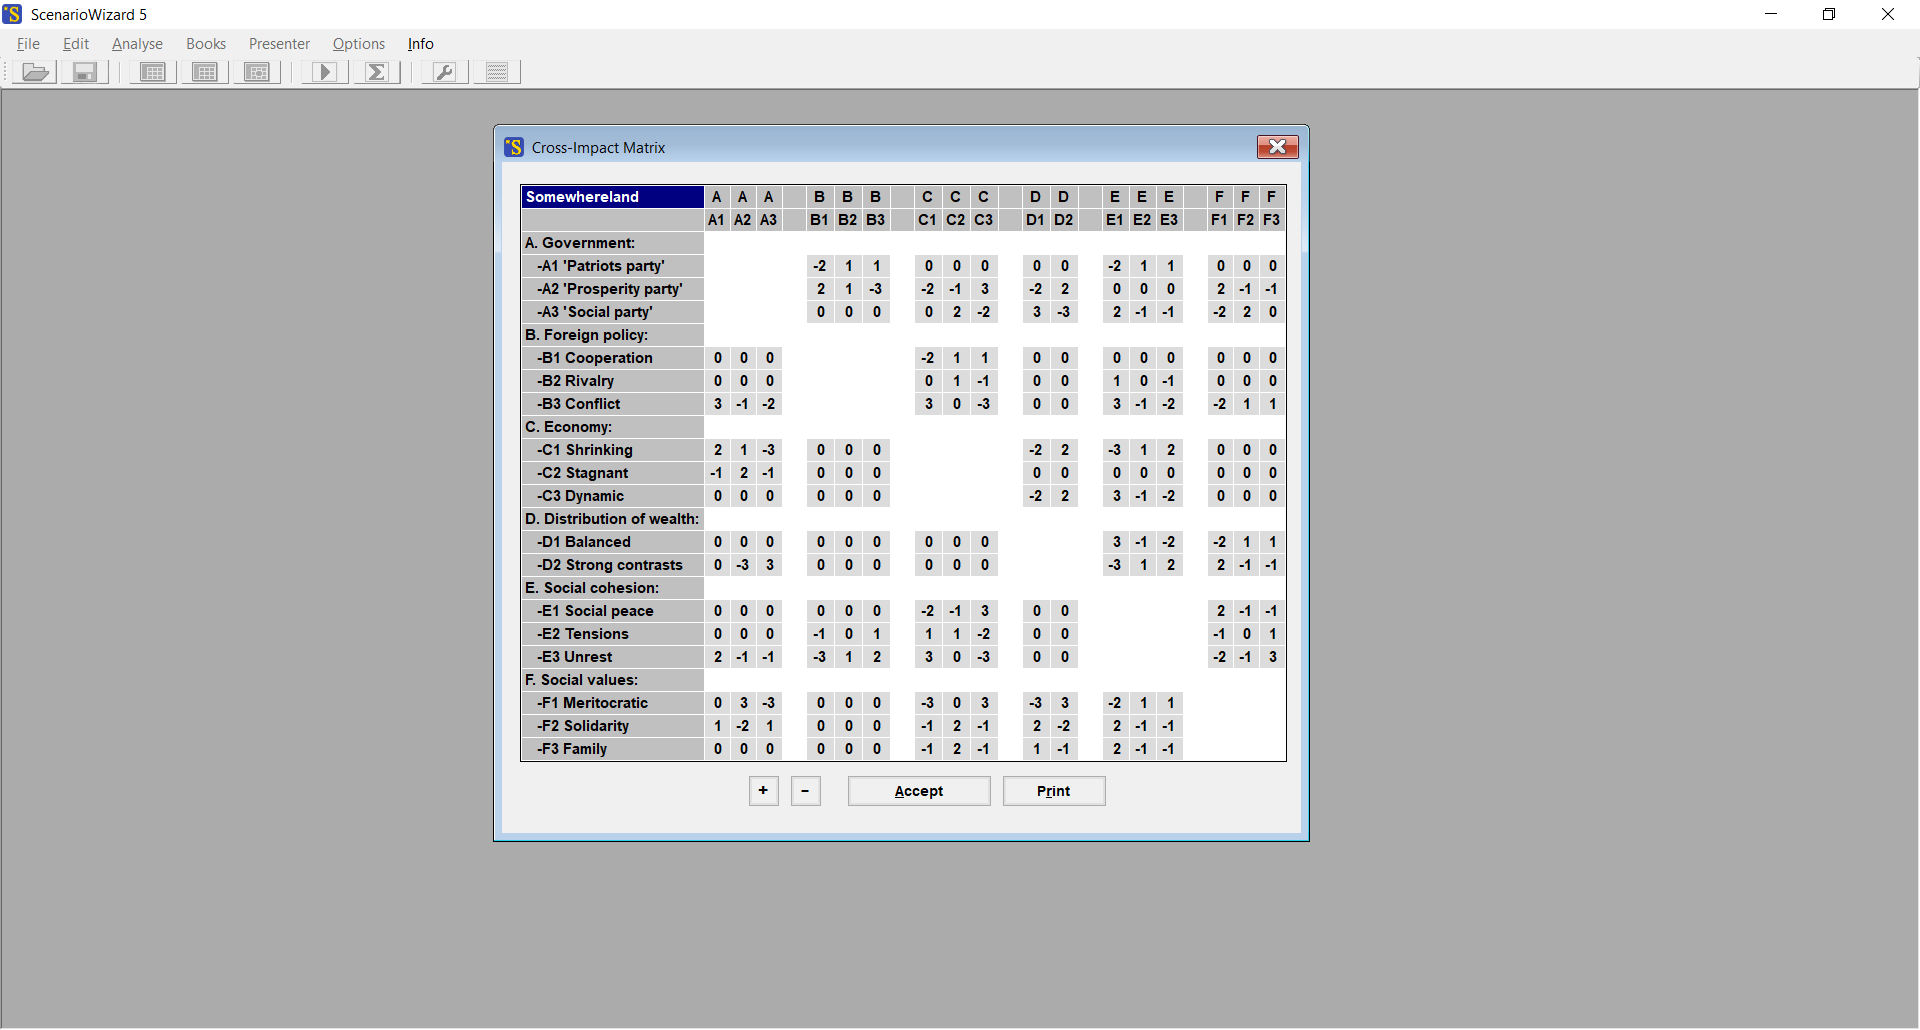Open a project file with the folder icon
1920x1030 pixels.
click(35, 72)
